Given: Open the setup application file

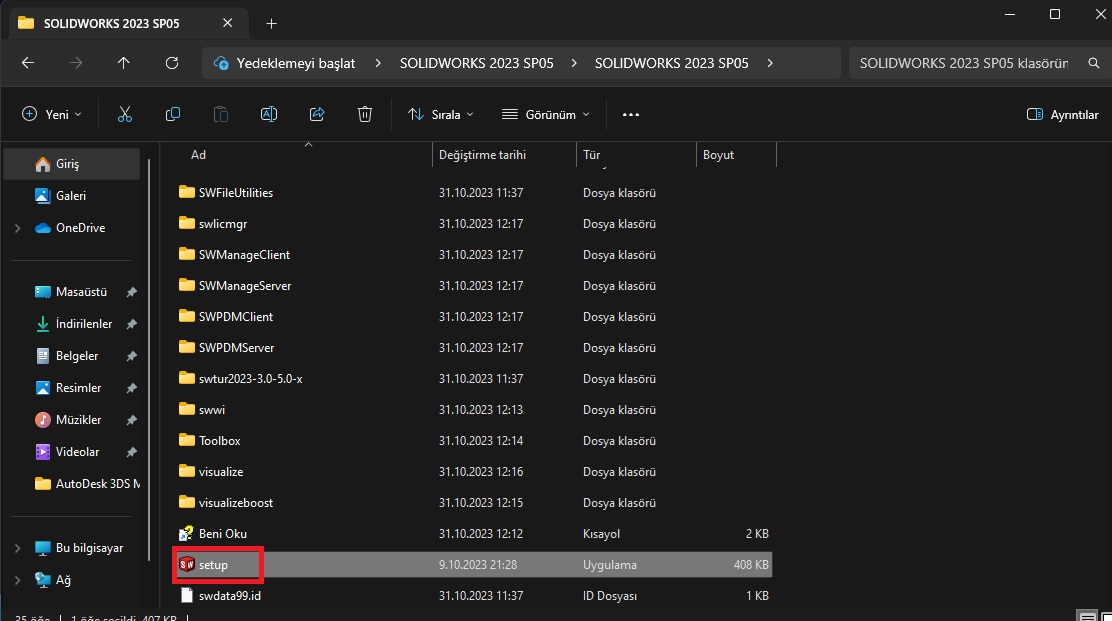Looking at the screenshot, I should (214, 565).
